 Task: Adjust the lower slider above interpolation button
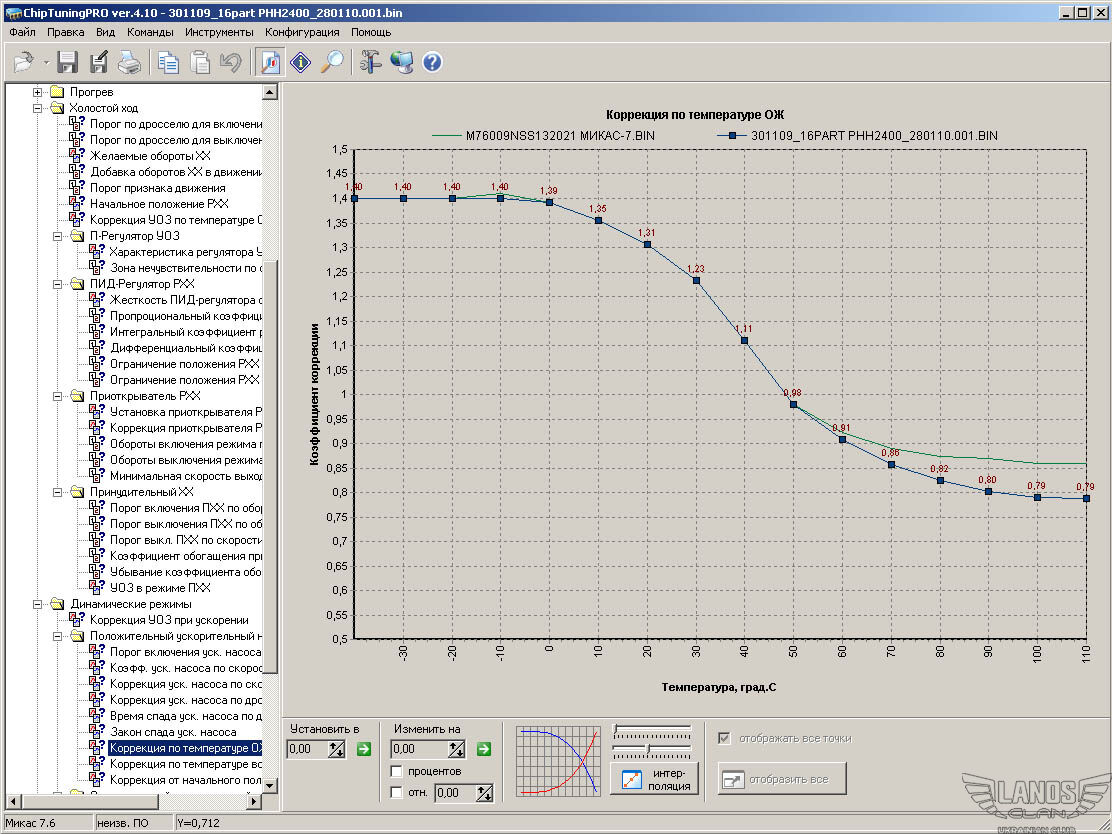648,748
